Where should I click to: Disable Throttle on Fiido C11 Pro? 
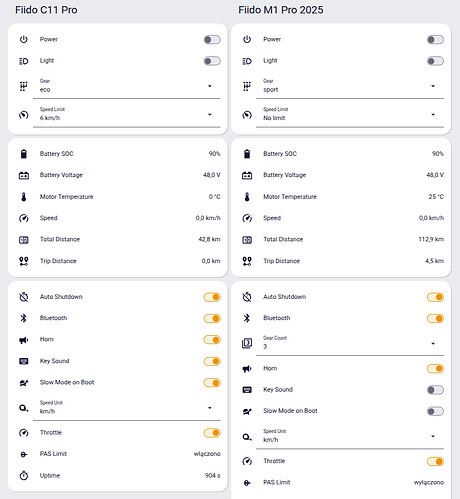[212, 433]
